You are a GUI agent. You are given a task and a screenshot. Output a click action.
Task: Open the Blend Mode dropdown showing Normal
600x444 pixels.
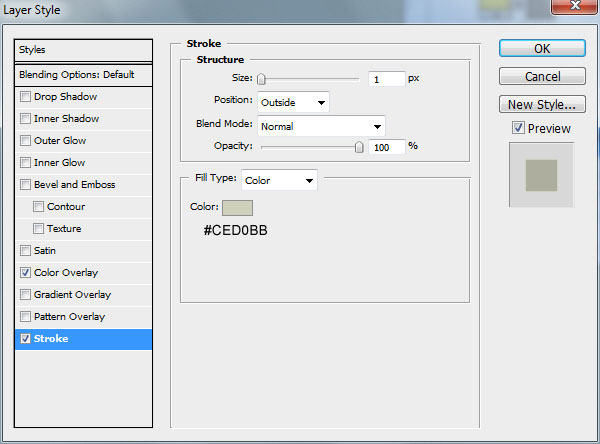(321, 126)
